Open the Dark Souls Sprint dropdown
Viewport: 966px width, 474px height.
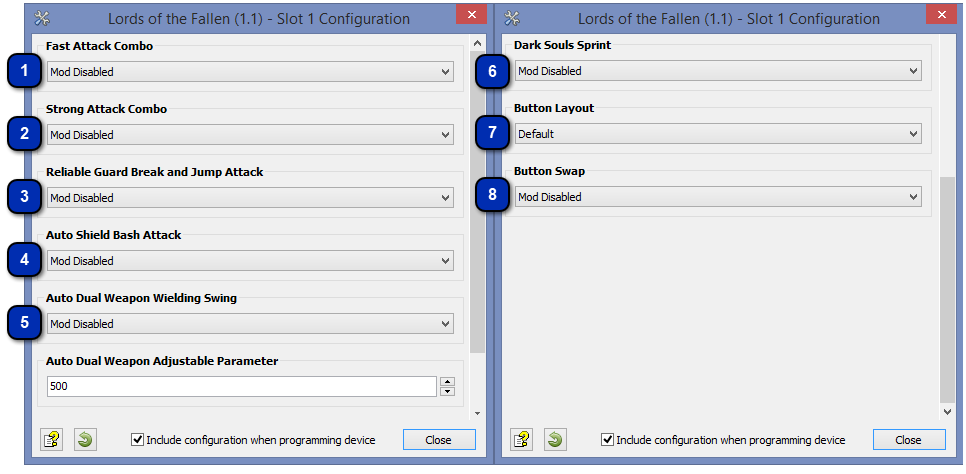[x=718, y=71]
